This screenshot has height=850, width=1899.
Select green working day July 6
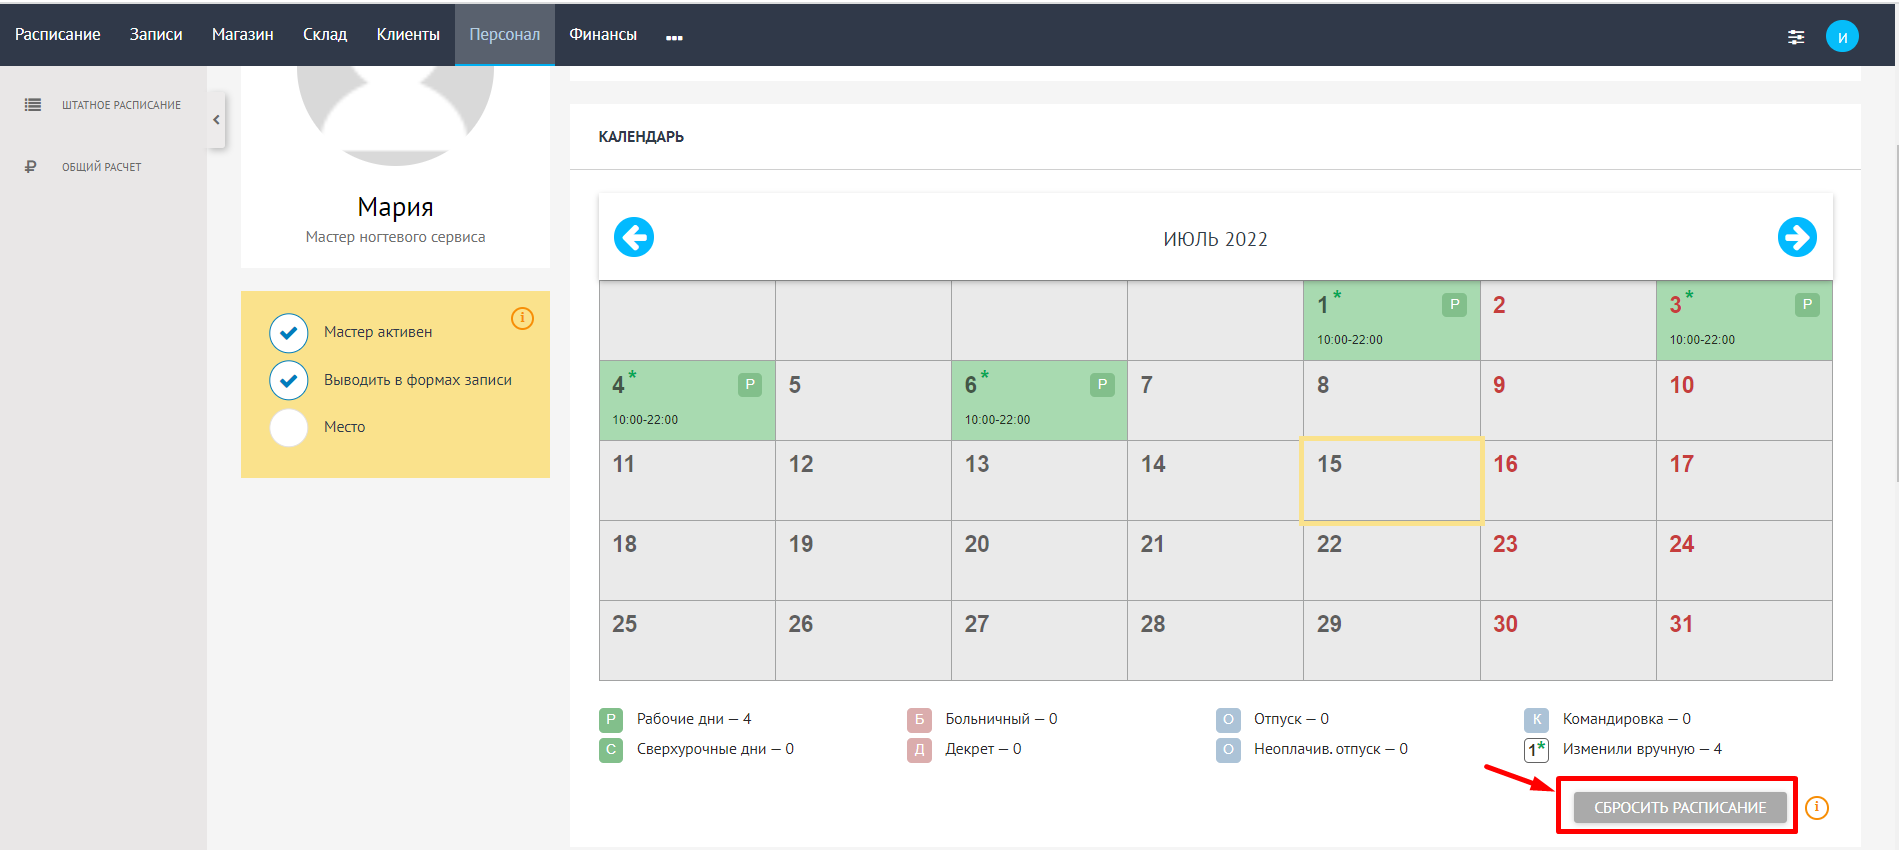coord(1039,400)
